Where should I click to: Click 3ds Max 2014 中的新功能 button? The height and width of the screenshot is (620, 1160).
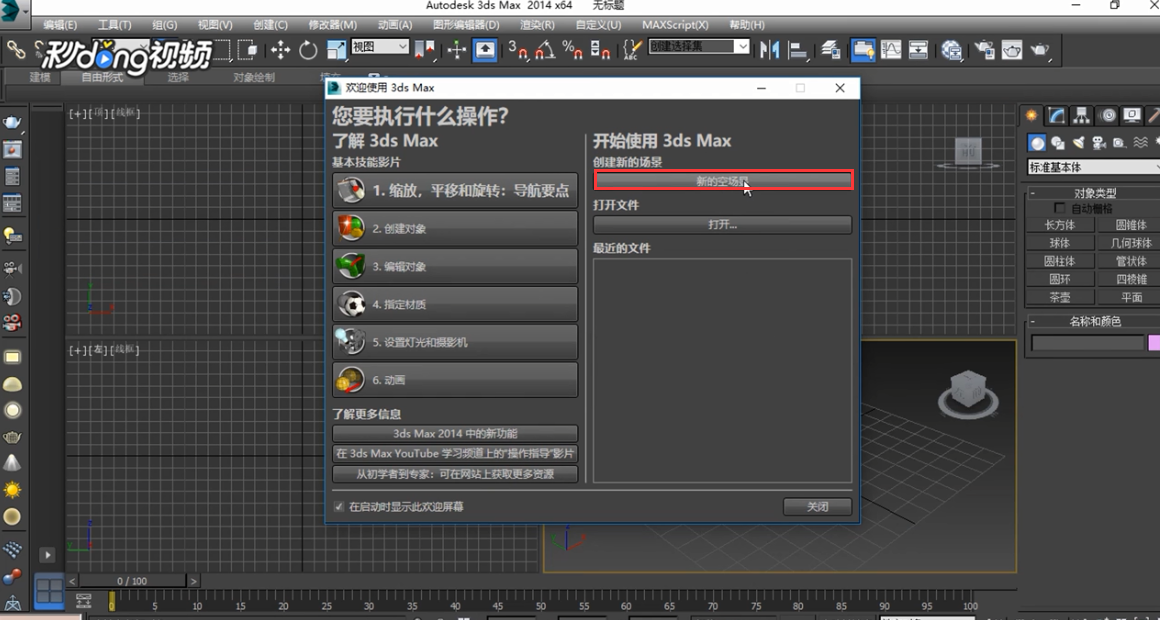(x=455, y=434)
